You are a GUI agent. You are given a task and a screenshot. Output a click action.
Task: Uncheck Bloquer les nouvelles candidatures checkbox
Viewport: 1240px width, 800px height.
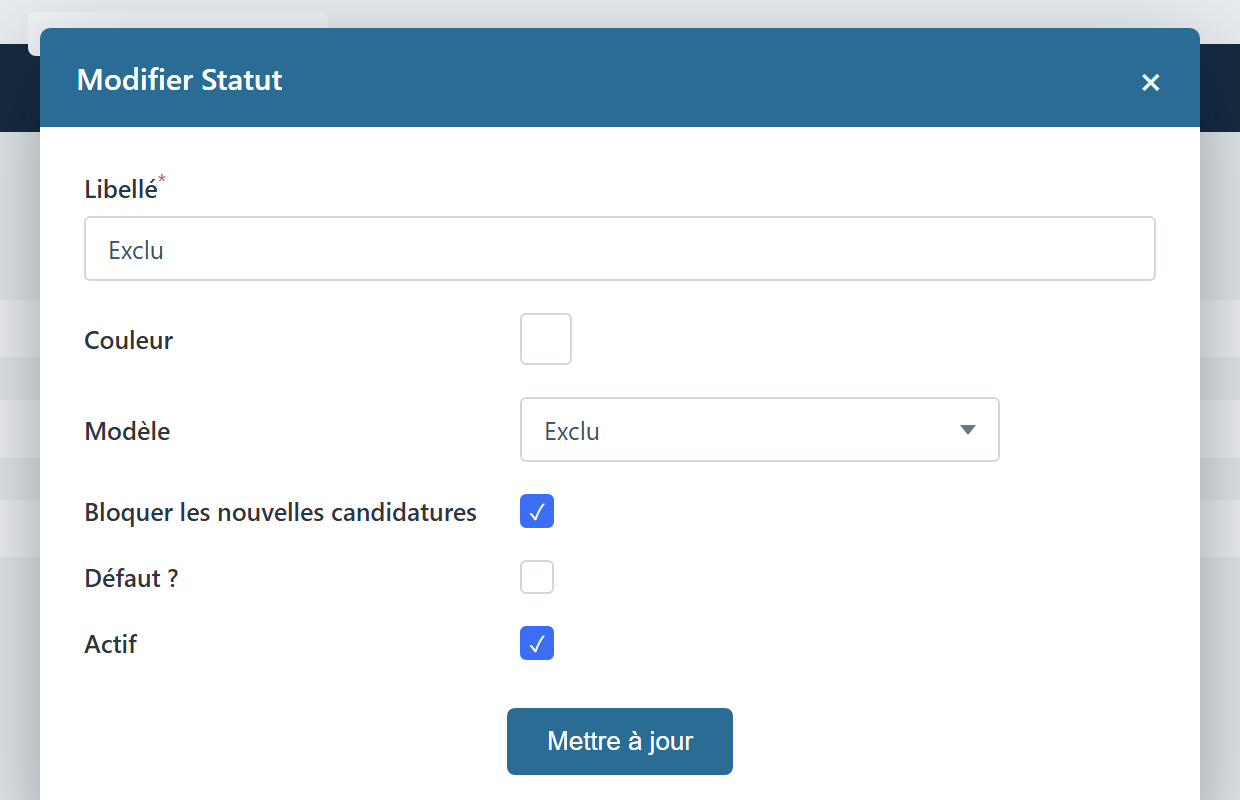[537, 511]
